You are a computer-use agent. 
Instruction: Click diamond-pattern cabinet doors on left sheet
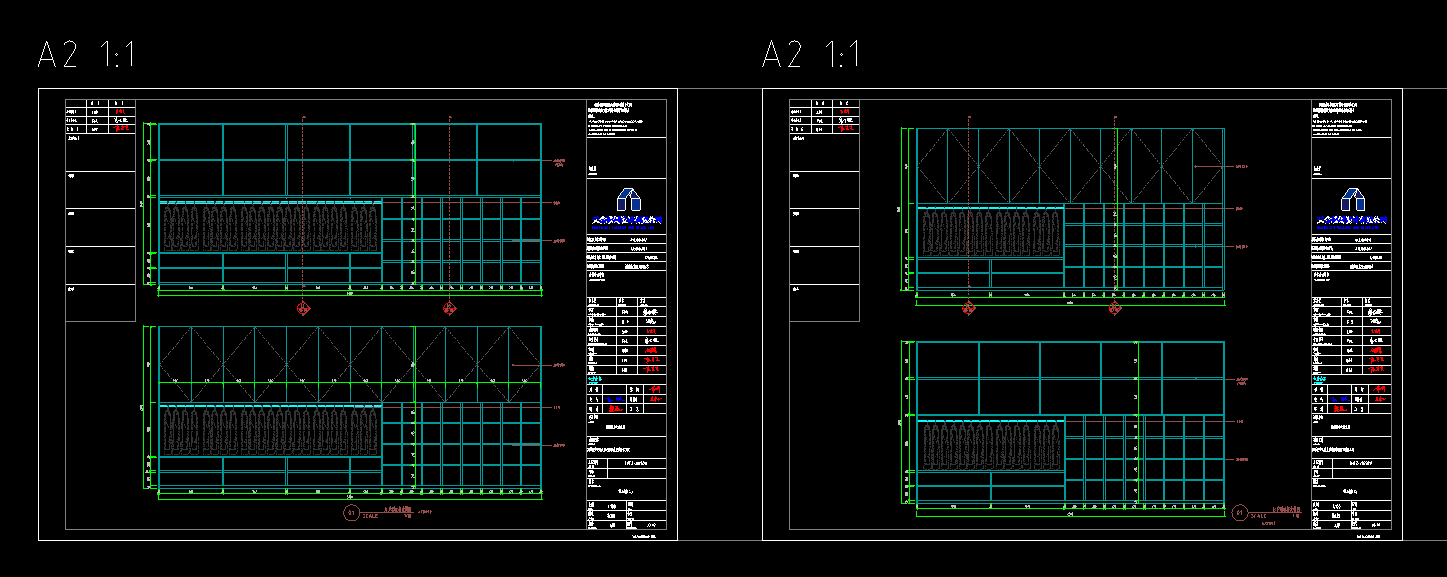pos(350,354)
